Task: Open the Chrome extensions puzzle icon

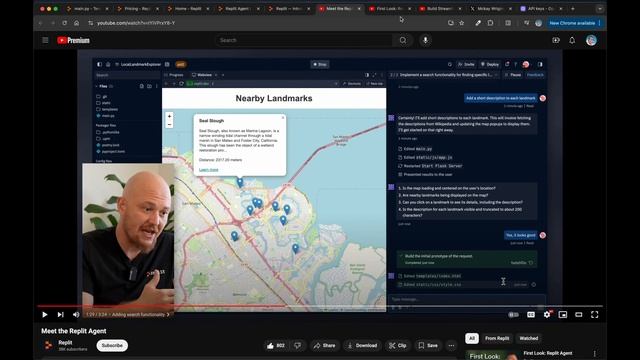Action: click(490, 23)
